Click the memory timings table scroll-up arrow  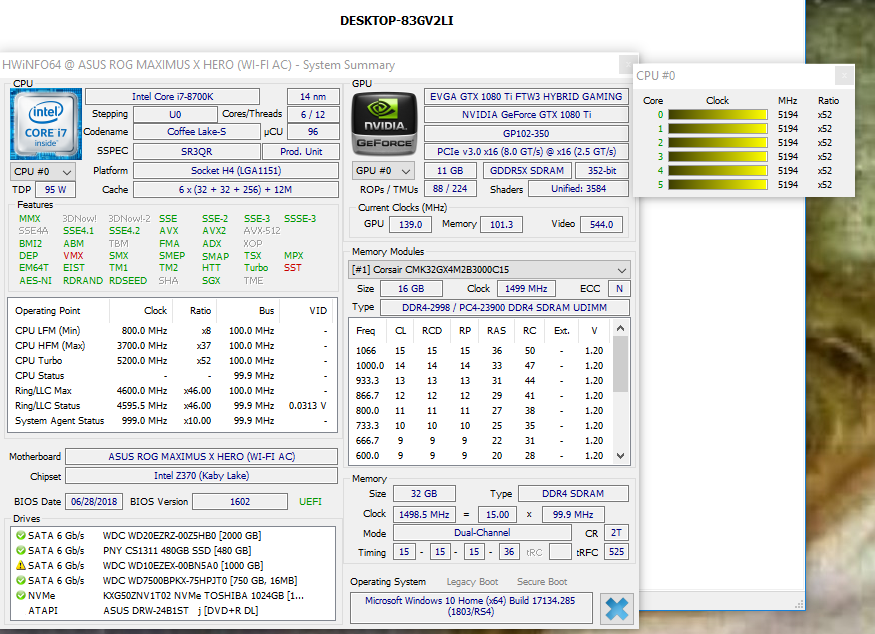[x=621, y=328]
